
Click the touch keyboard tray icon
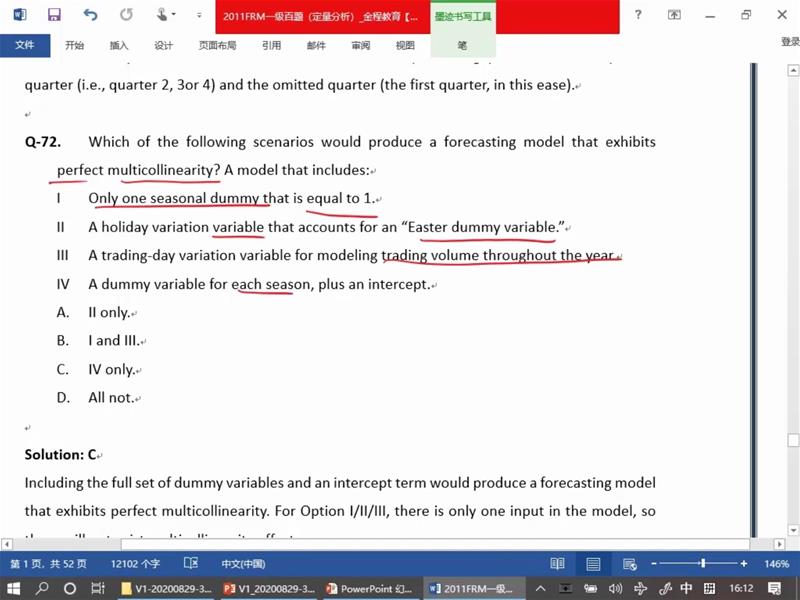click(710, 589)
